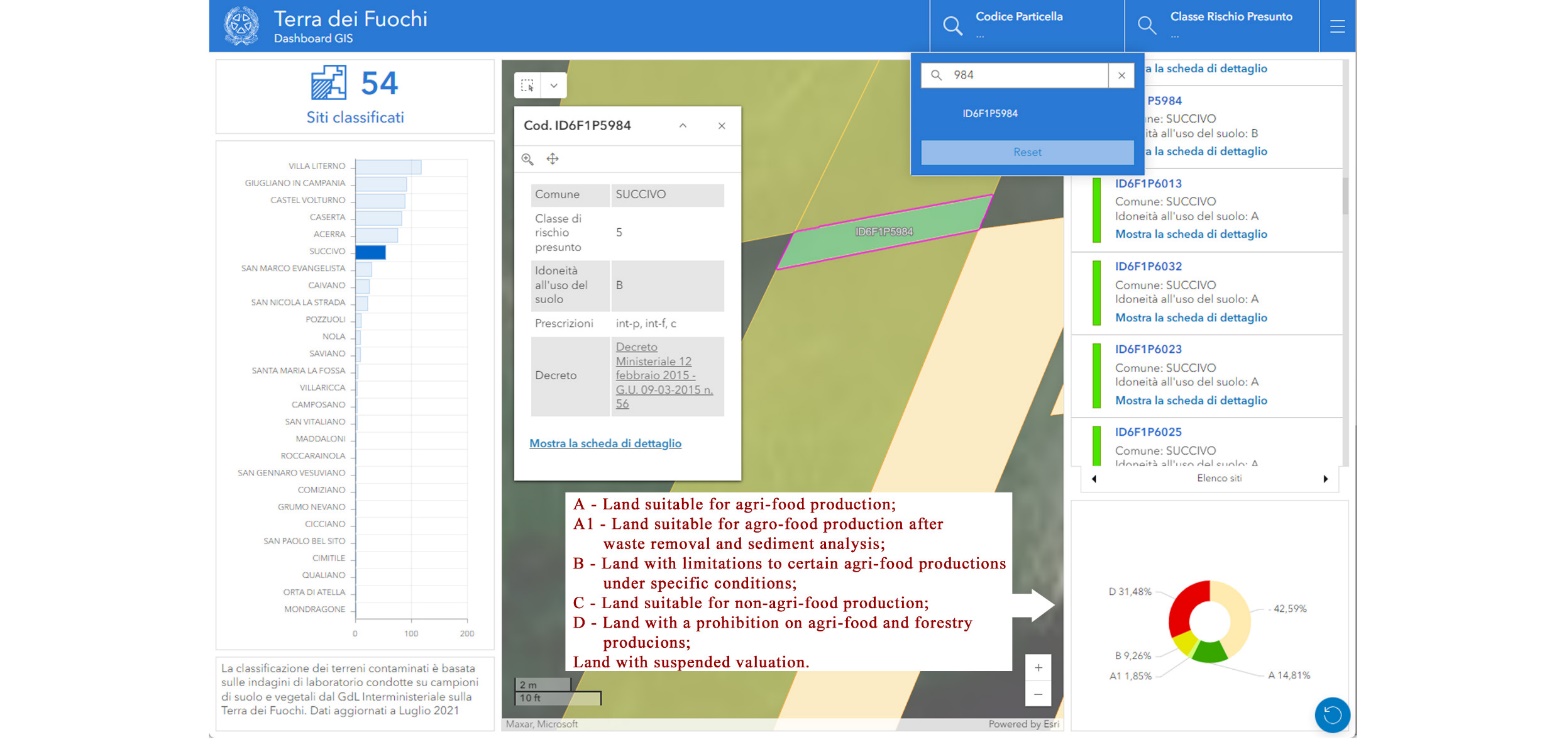Go to next page in Elenco siti
This screenshot has height=744, width=1559.
click(1325, 479)
